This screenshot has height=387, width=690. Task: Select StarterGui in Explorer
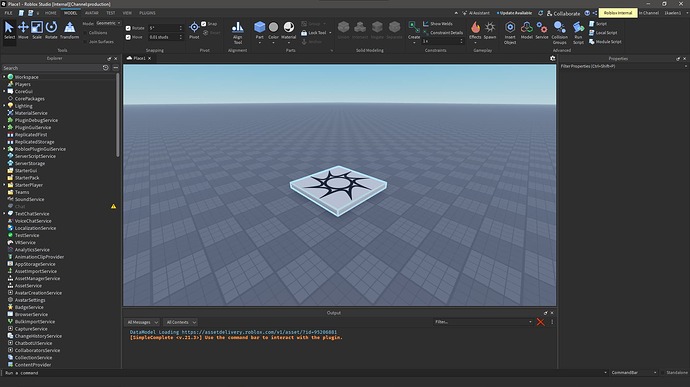(x=26, y=170)
